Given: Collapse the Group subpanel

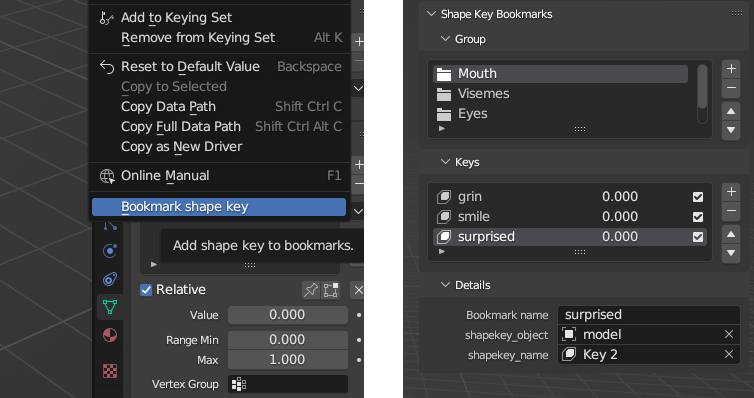Looking at the screenshot, I should (x=445, y=39).
